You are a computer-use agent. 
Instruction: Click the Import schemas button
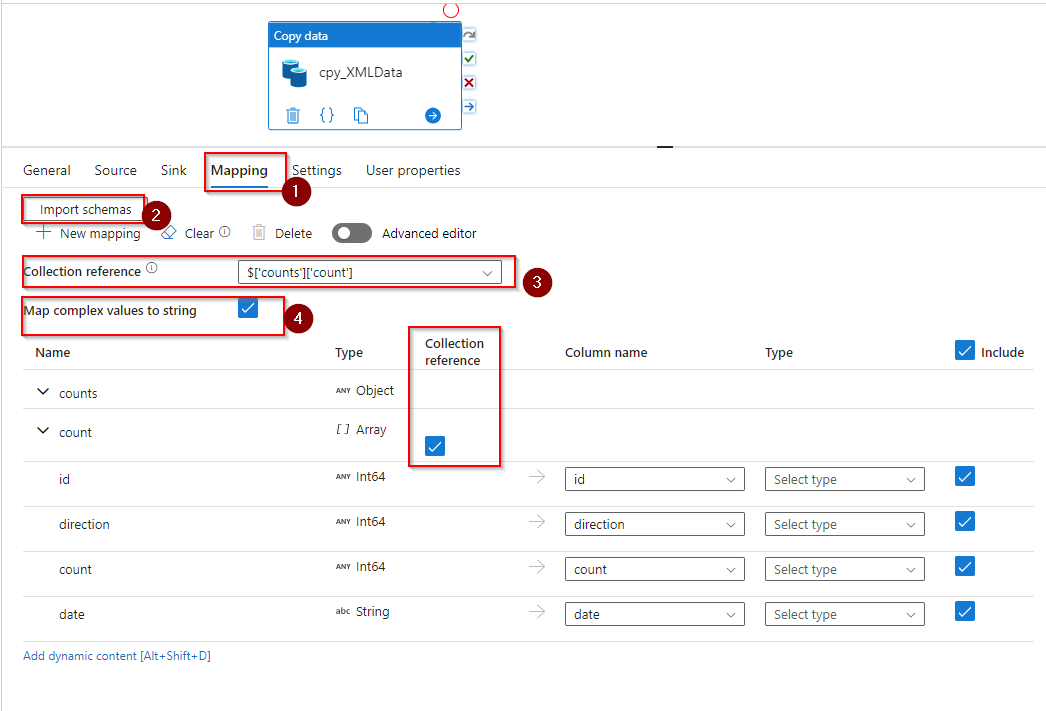click(85, 209)
